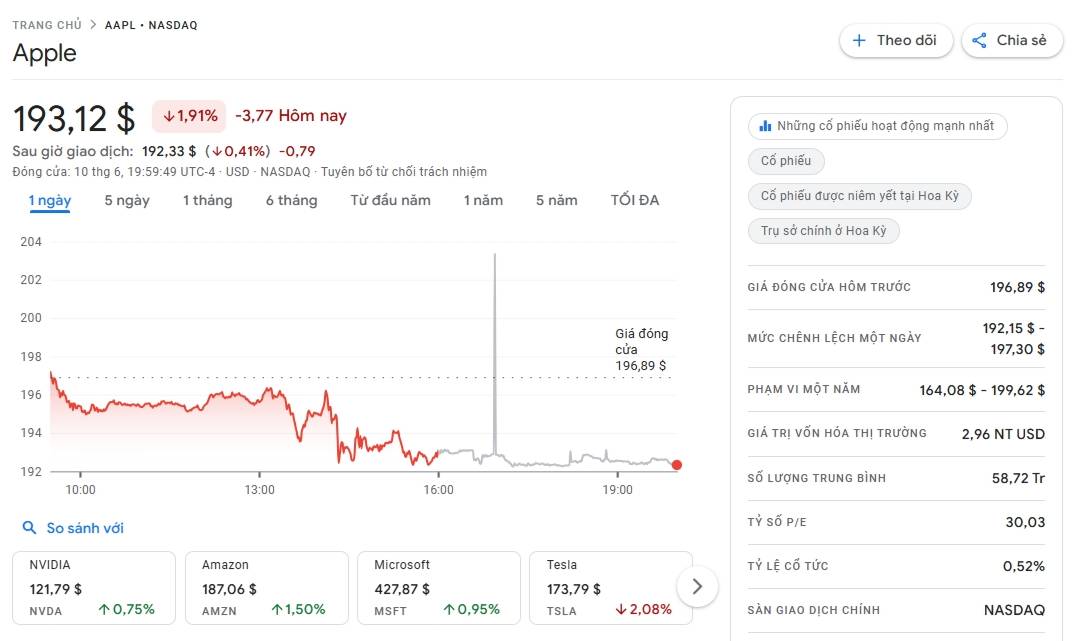Viewport: 1075px width, 641px height.
Task: Open Trụ sở chính ở Hoa Kỳ chip
Action: (x=823, y=231)
